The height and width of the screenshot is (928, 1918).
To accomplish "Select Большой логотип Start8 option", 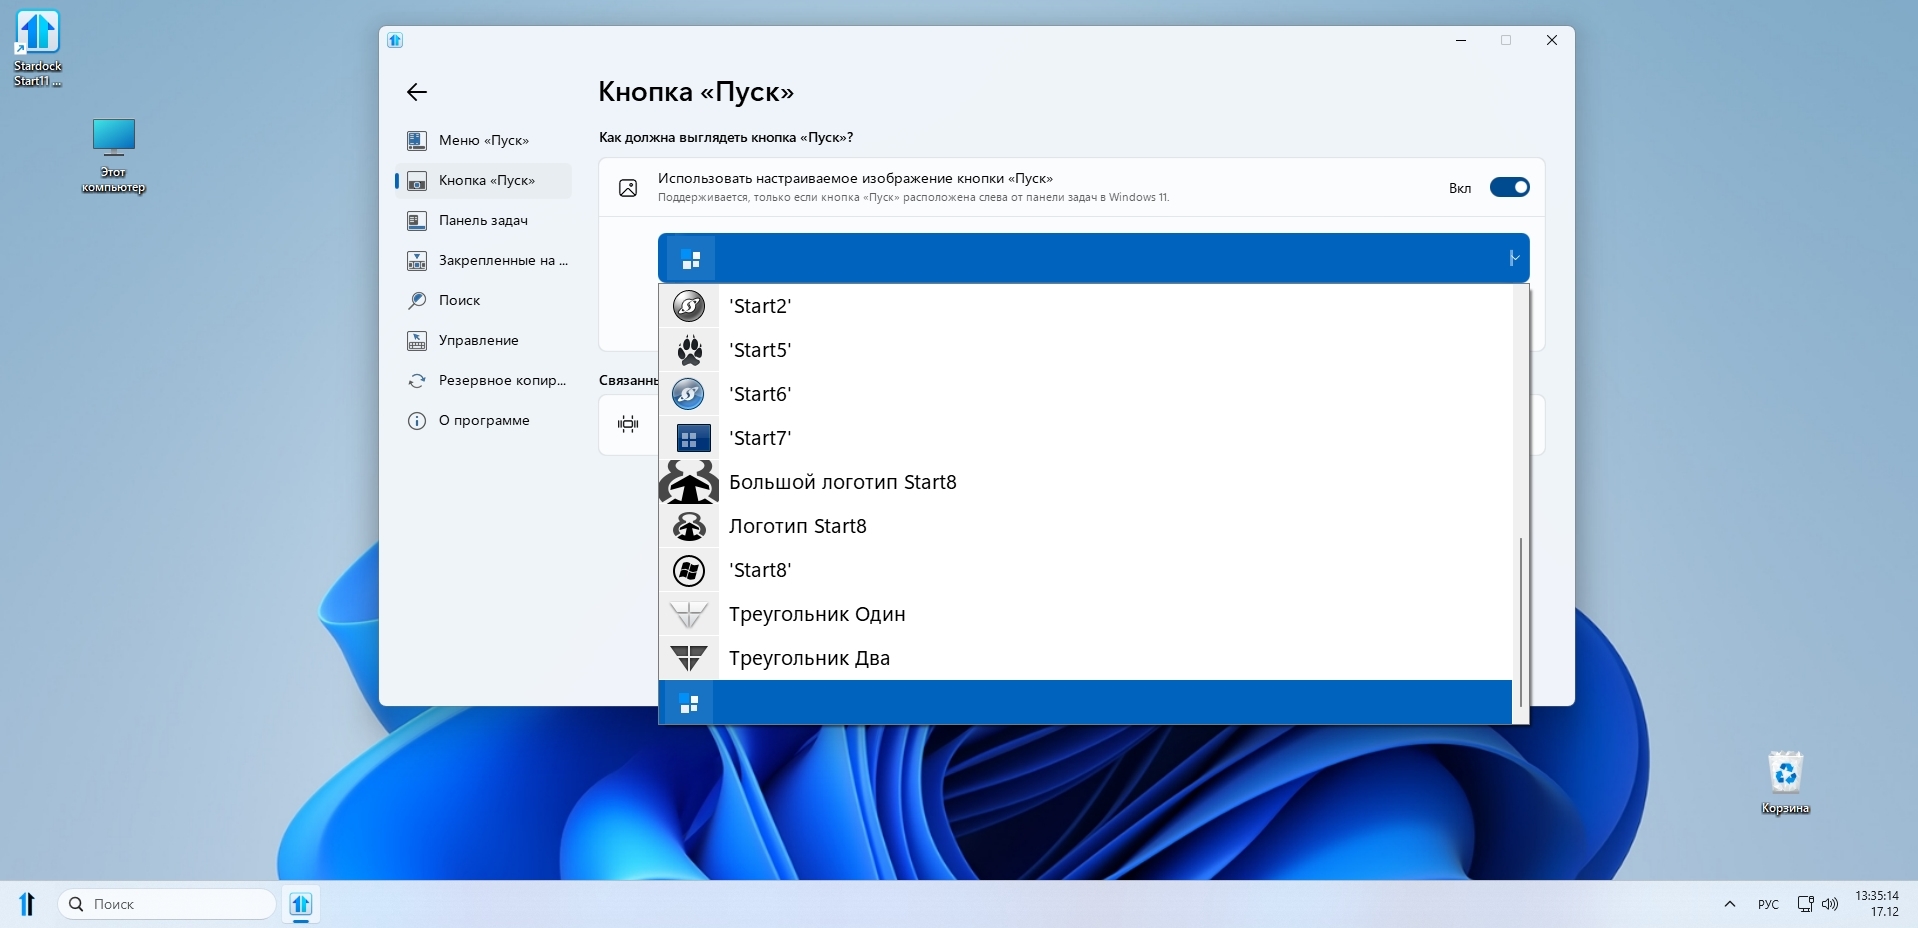I will (x=1085, y=482).
